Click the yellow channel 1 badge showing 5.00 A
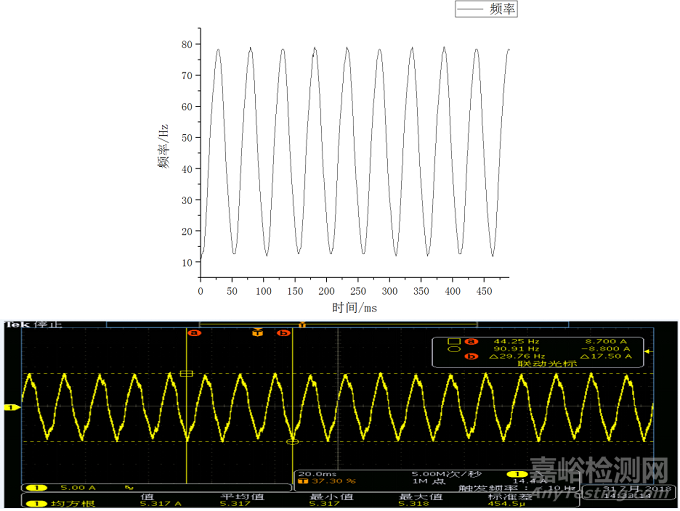 pyautogui.click(x=34, y=487)
